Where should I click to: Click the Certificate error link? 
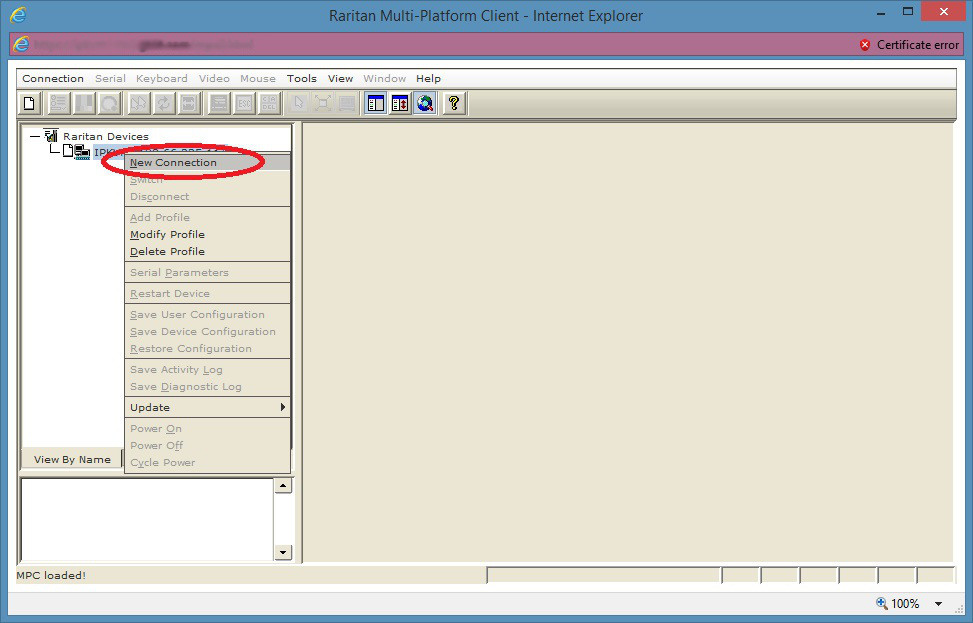click(x=918, y=45)
